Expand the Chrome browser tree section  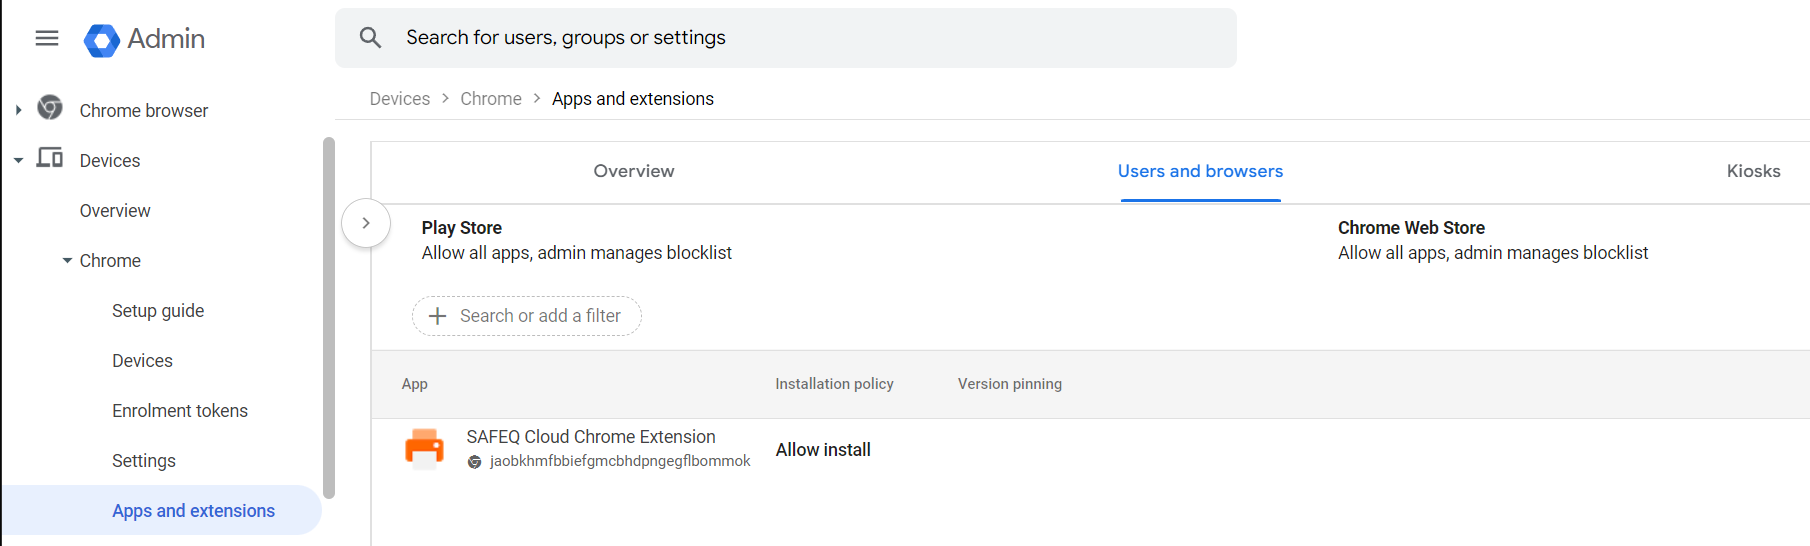point(18,110)
